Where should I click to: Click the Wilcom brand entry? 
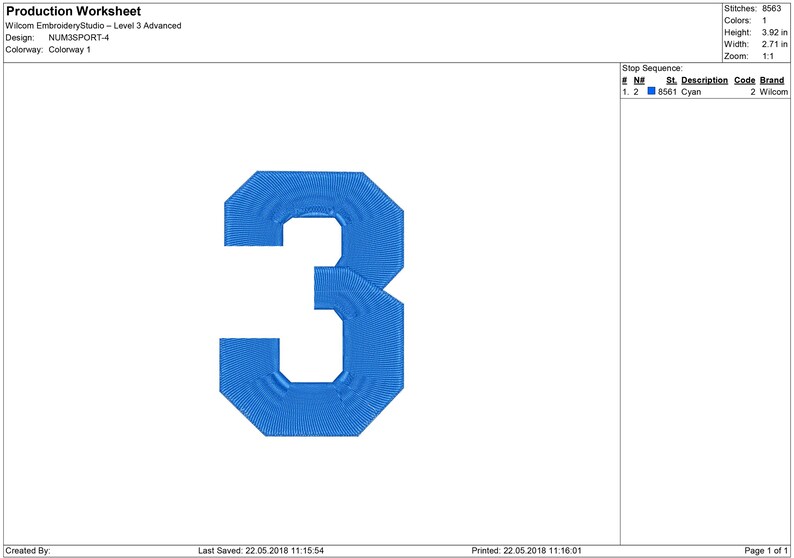tap(774, 92)
